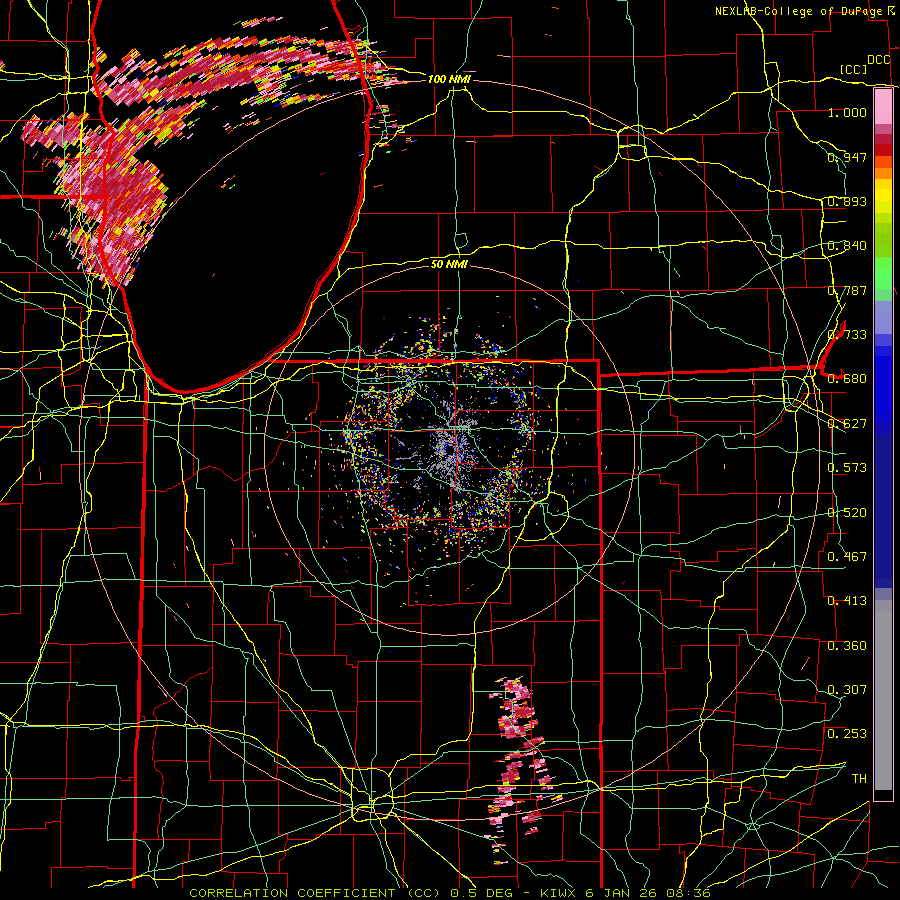Click the 0.733 legend value
The height and width of the screenshot is (900, 900).
847,335
